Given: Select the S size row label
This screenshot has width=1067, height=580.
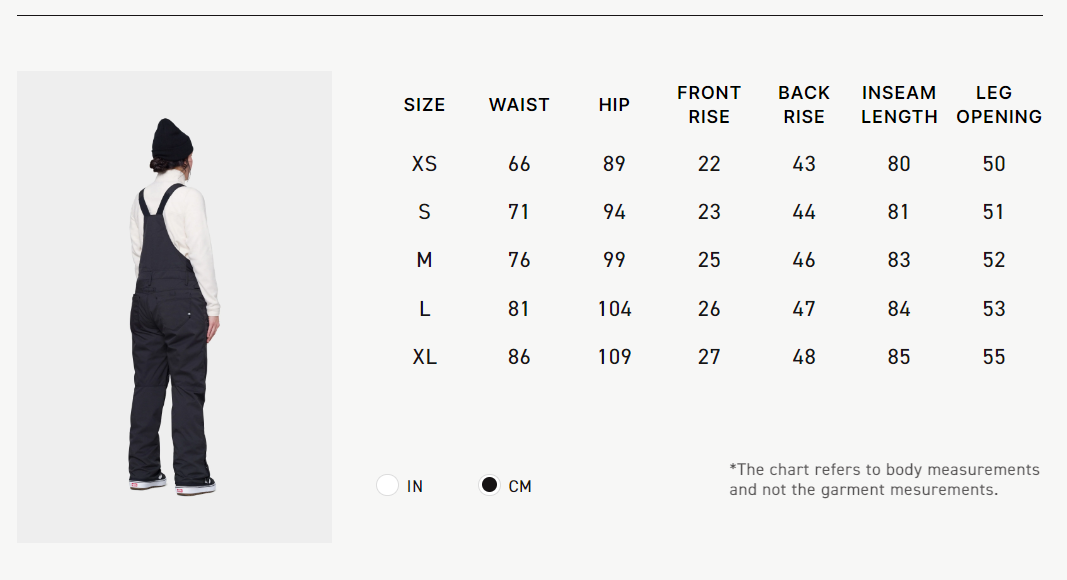Looking at the screenshot, I should point(424,212).
